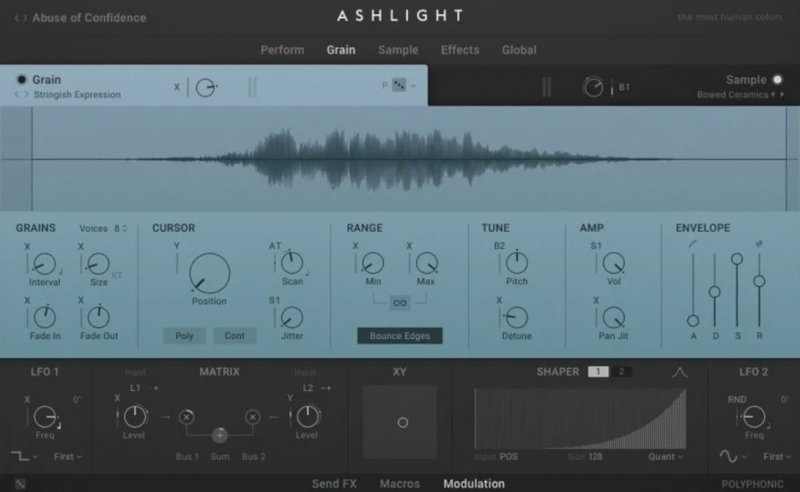Click the Sustain envelope slider handle
The height and width of the screenshot is (492, 800).
pos(737,258)
